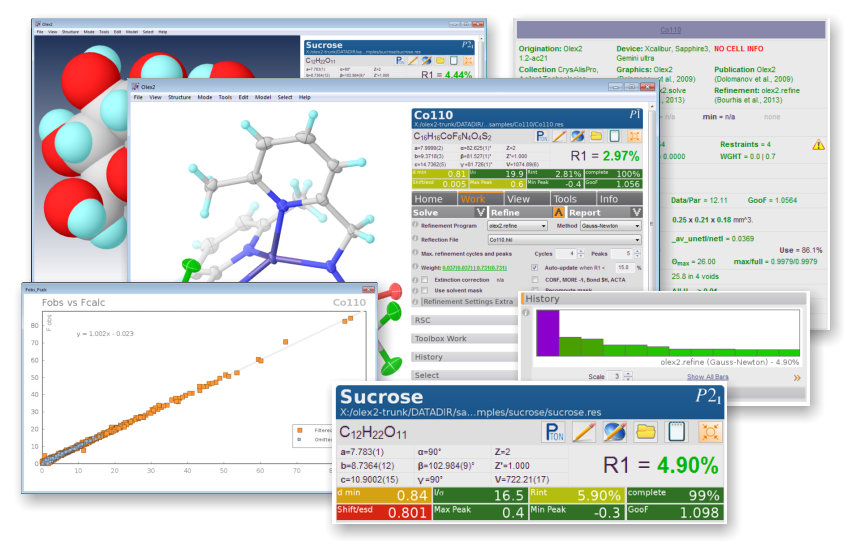Click the globe-with-pencil icon in the large Sucrose panel
This screenshot has height=556, width=859.
coord(615,432)
